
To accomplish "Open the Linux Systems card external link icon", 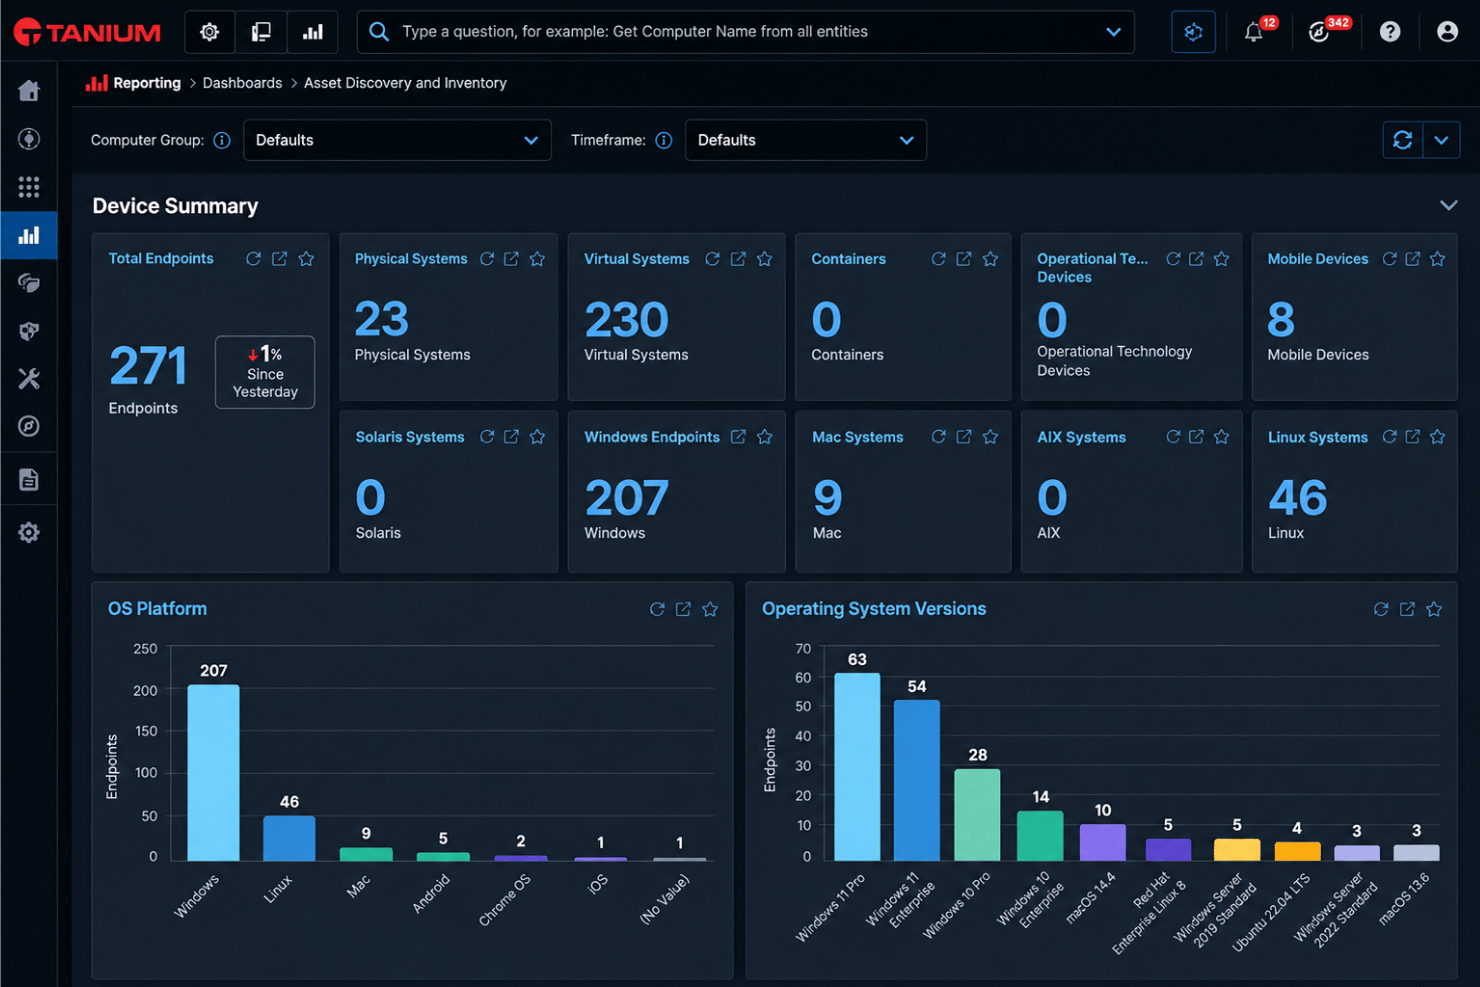I will pos(1412,437).
